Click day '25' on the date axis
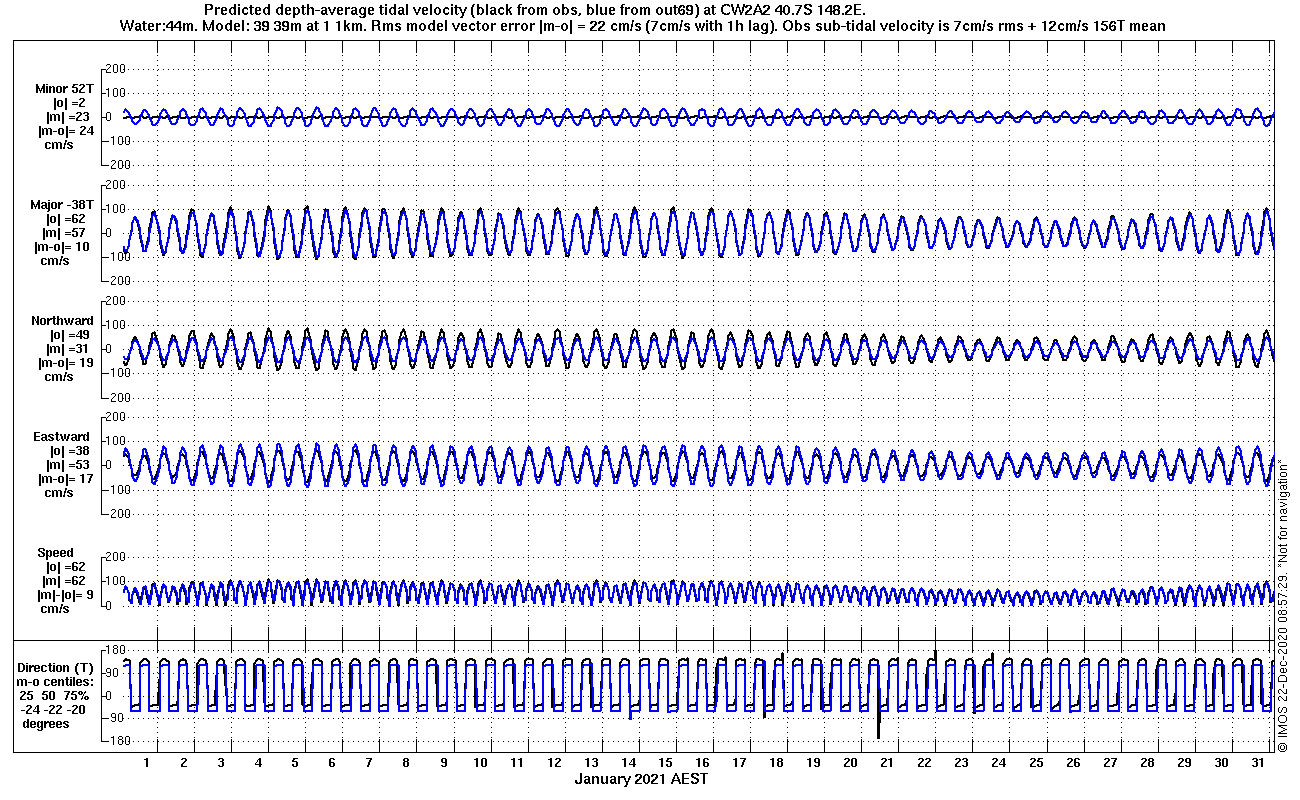This screenshot has width=1300, height=800. [1035, 763]
